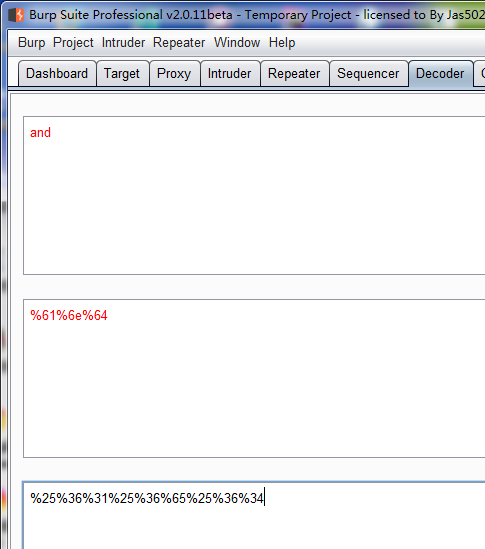Select the Repeater tab in the tab row

295,74
